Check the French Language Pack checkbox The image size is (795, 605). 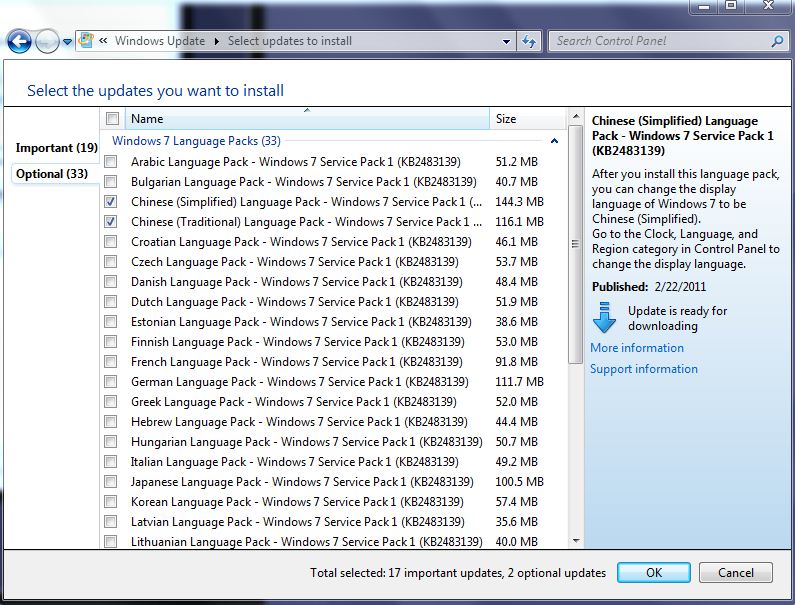click(x=111, y=362)
